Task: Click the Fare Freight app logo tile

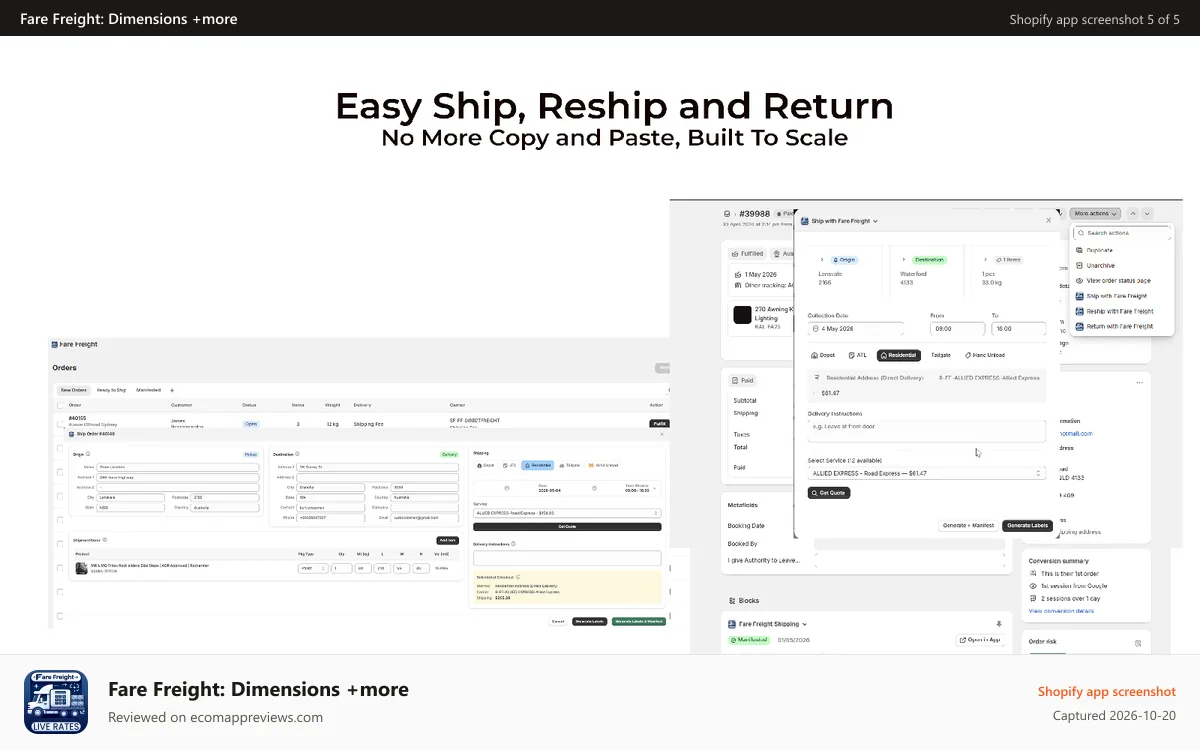Action: coord(56,702)
